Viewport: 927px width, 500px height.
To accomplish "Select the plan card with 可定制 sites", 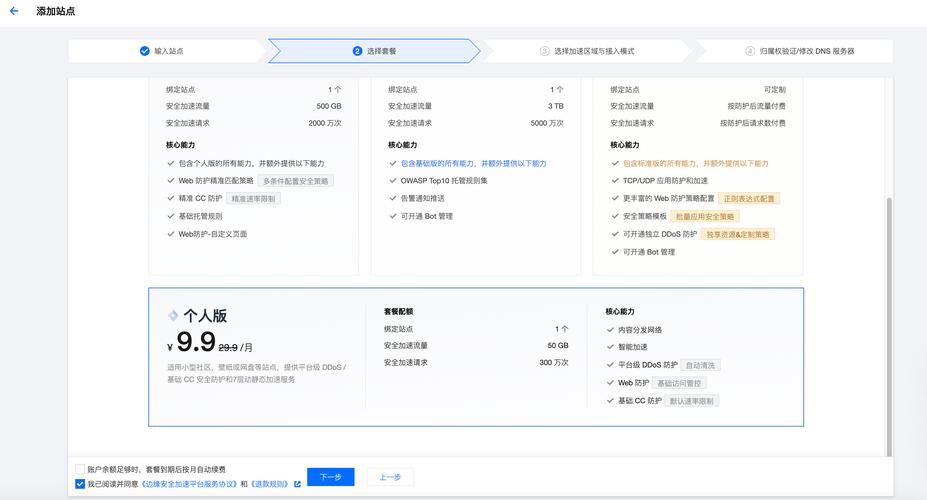I will 698,176.
